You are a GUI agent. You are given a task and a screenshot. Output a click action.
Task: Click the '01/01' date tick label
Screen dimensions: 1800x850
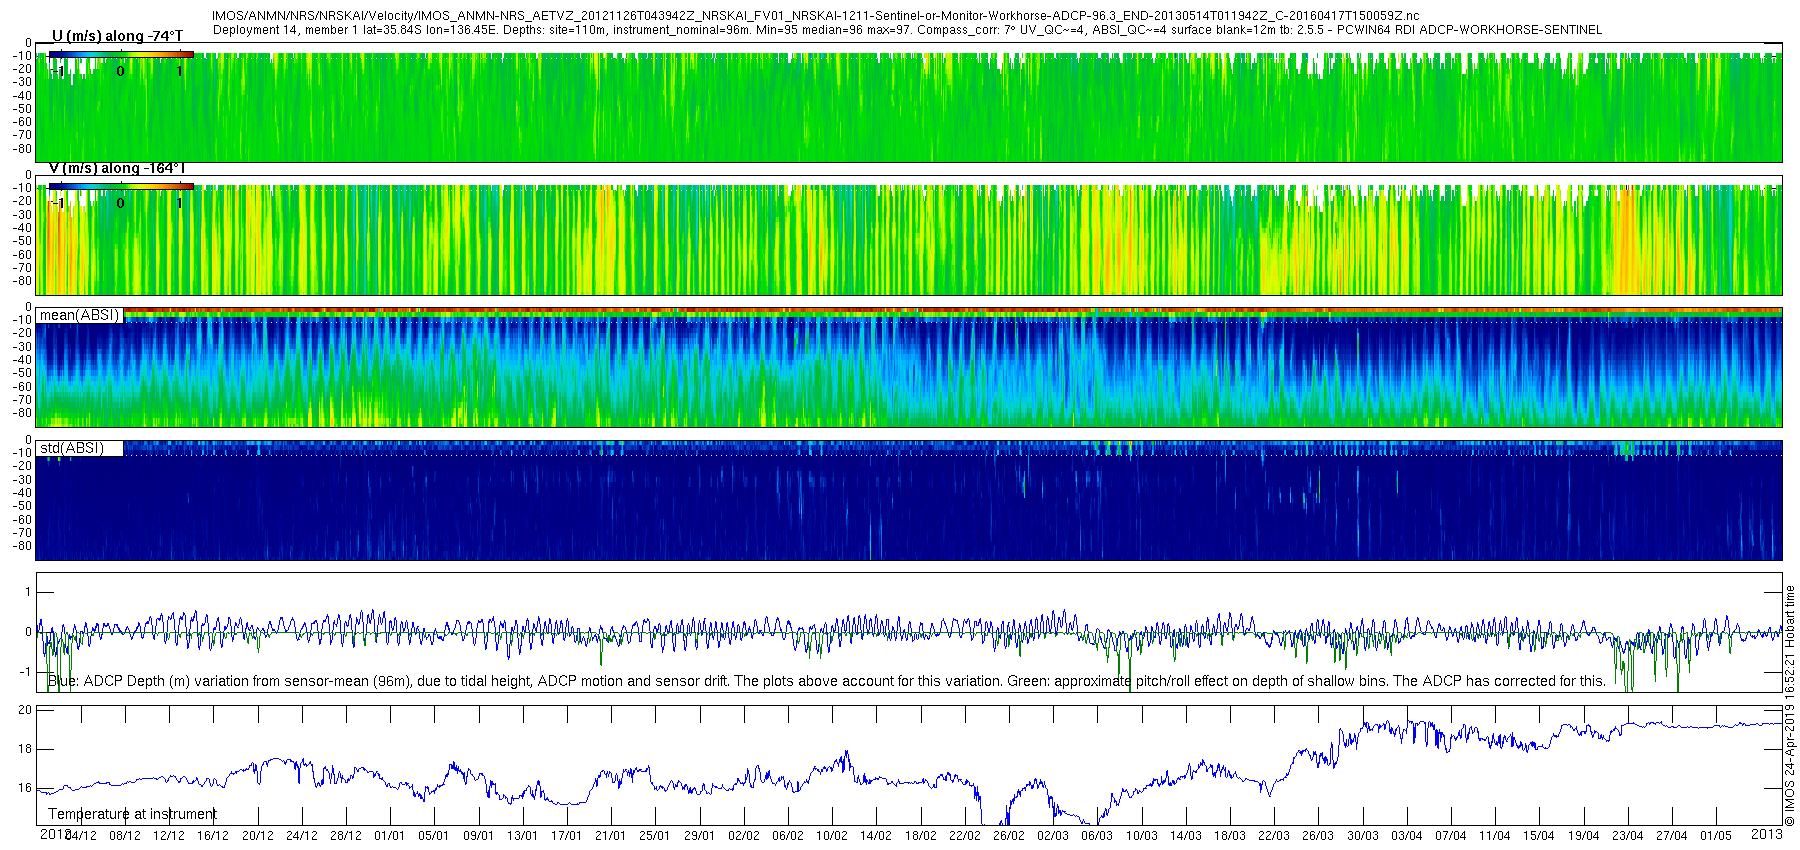(x=389, y=836)
